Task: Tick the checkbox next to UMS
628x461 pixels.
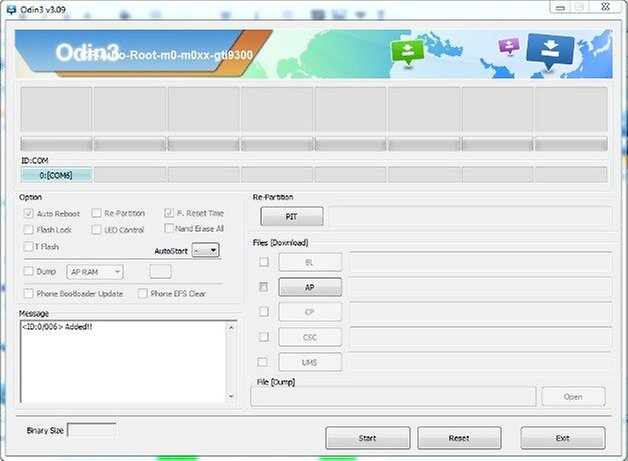Action: [x=262, y=362]
